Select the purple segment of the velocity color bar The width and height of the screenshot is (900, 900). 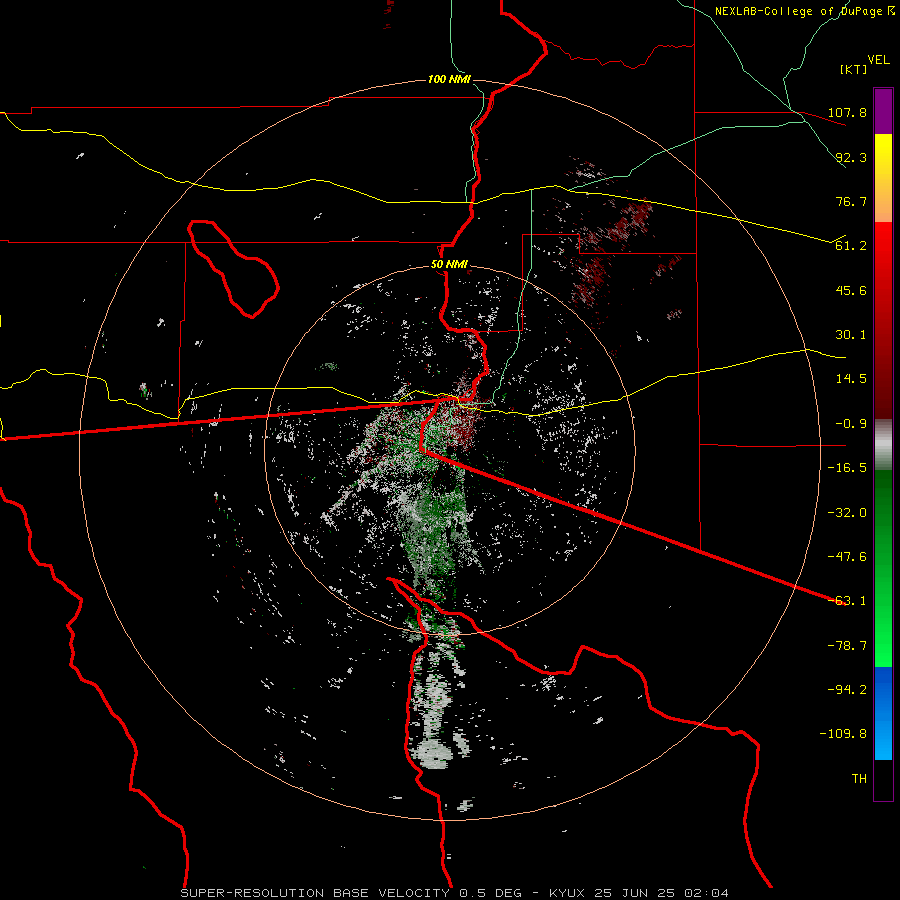coord(883,111)
